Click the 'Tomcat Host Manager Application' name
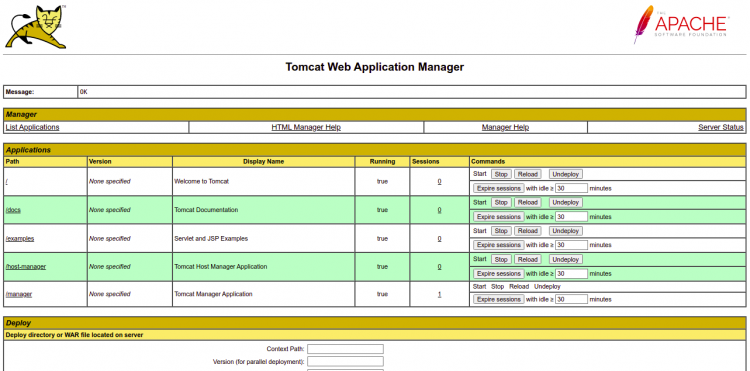 (221, 267)
